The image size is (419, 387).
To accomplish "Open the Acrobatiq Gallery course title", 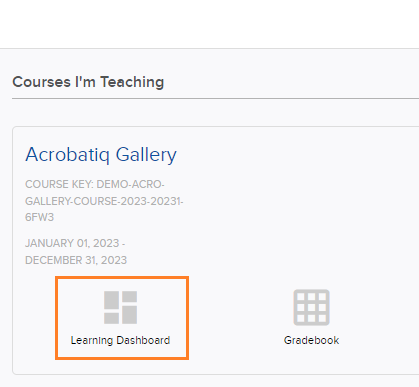I will [x=101, y=155].
